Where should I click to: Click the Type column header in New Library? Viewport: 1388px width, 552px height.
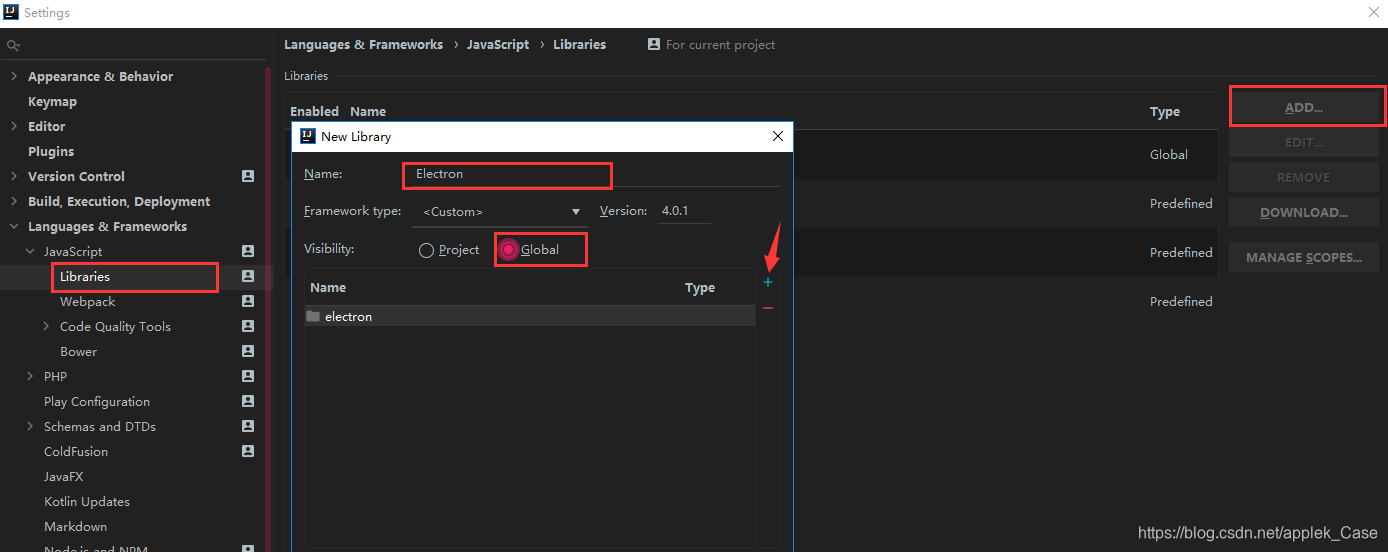700,287
